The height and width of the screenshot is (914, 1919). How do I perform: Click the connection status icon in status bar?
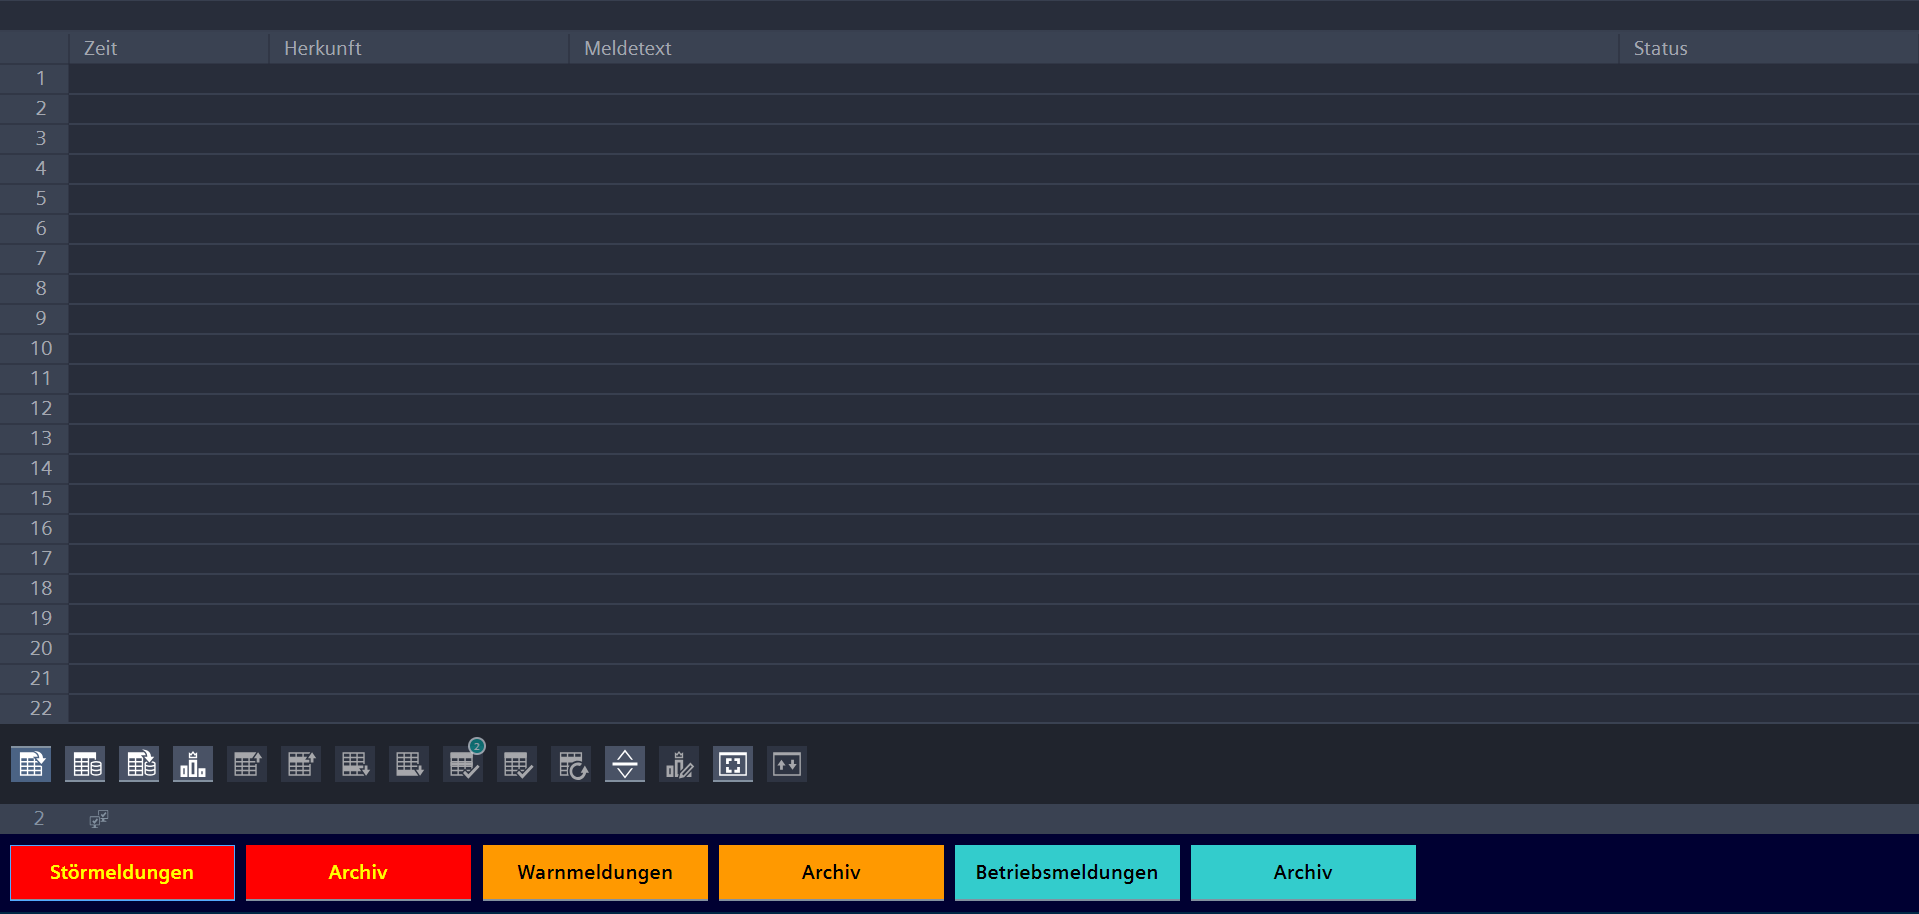98,819
